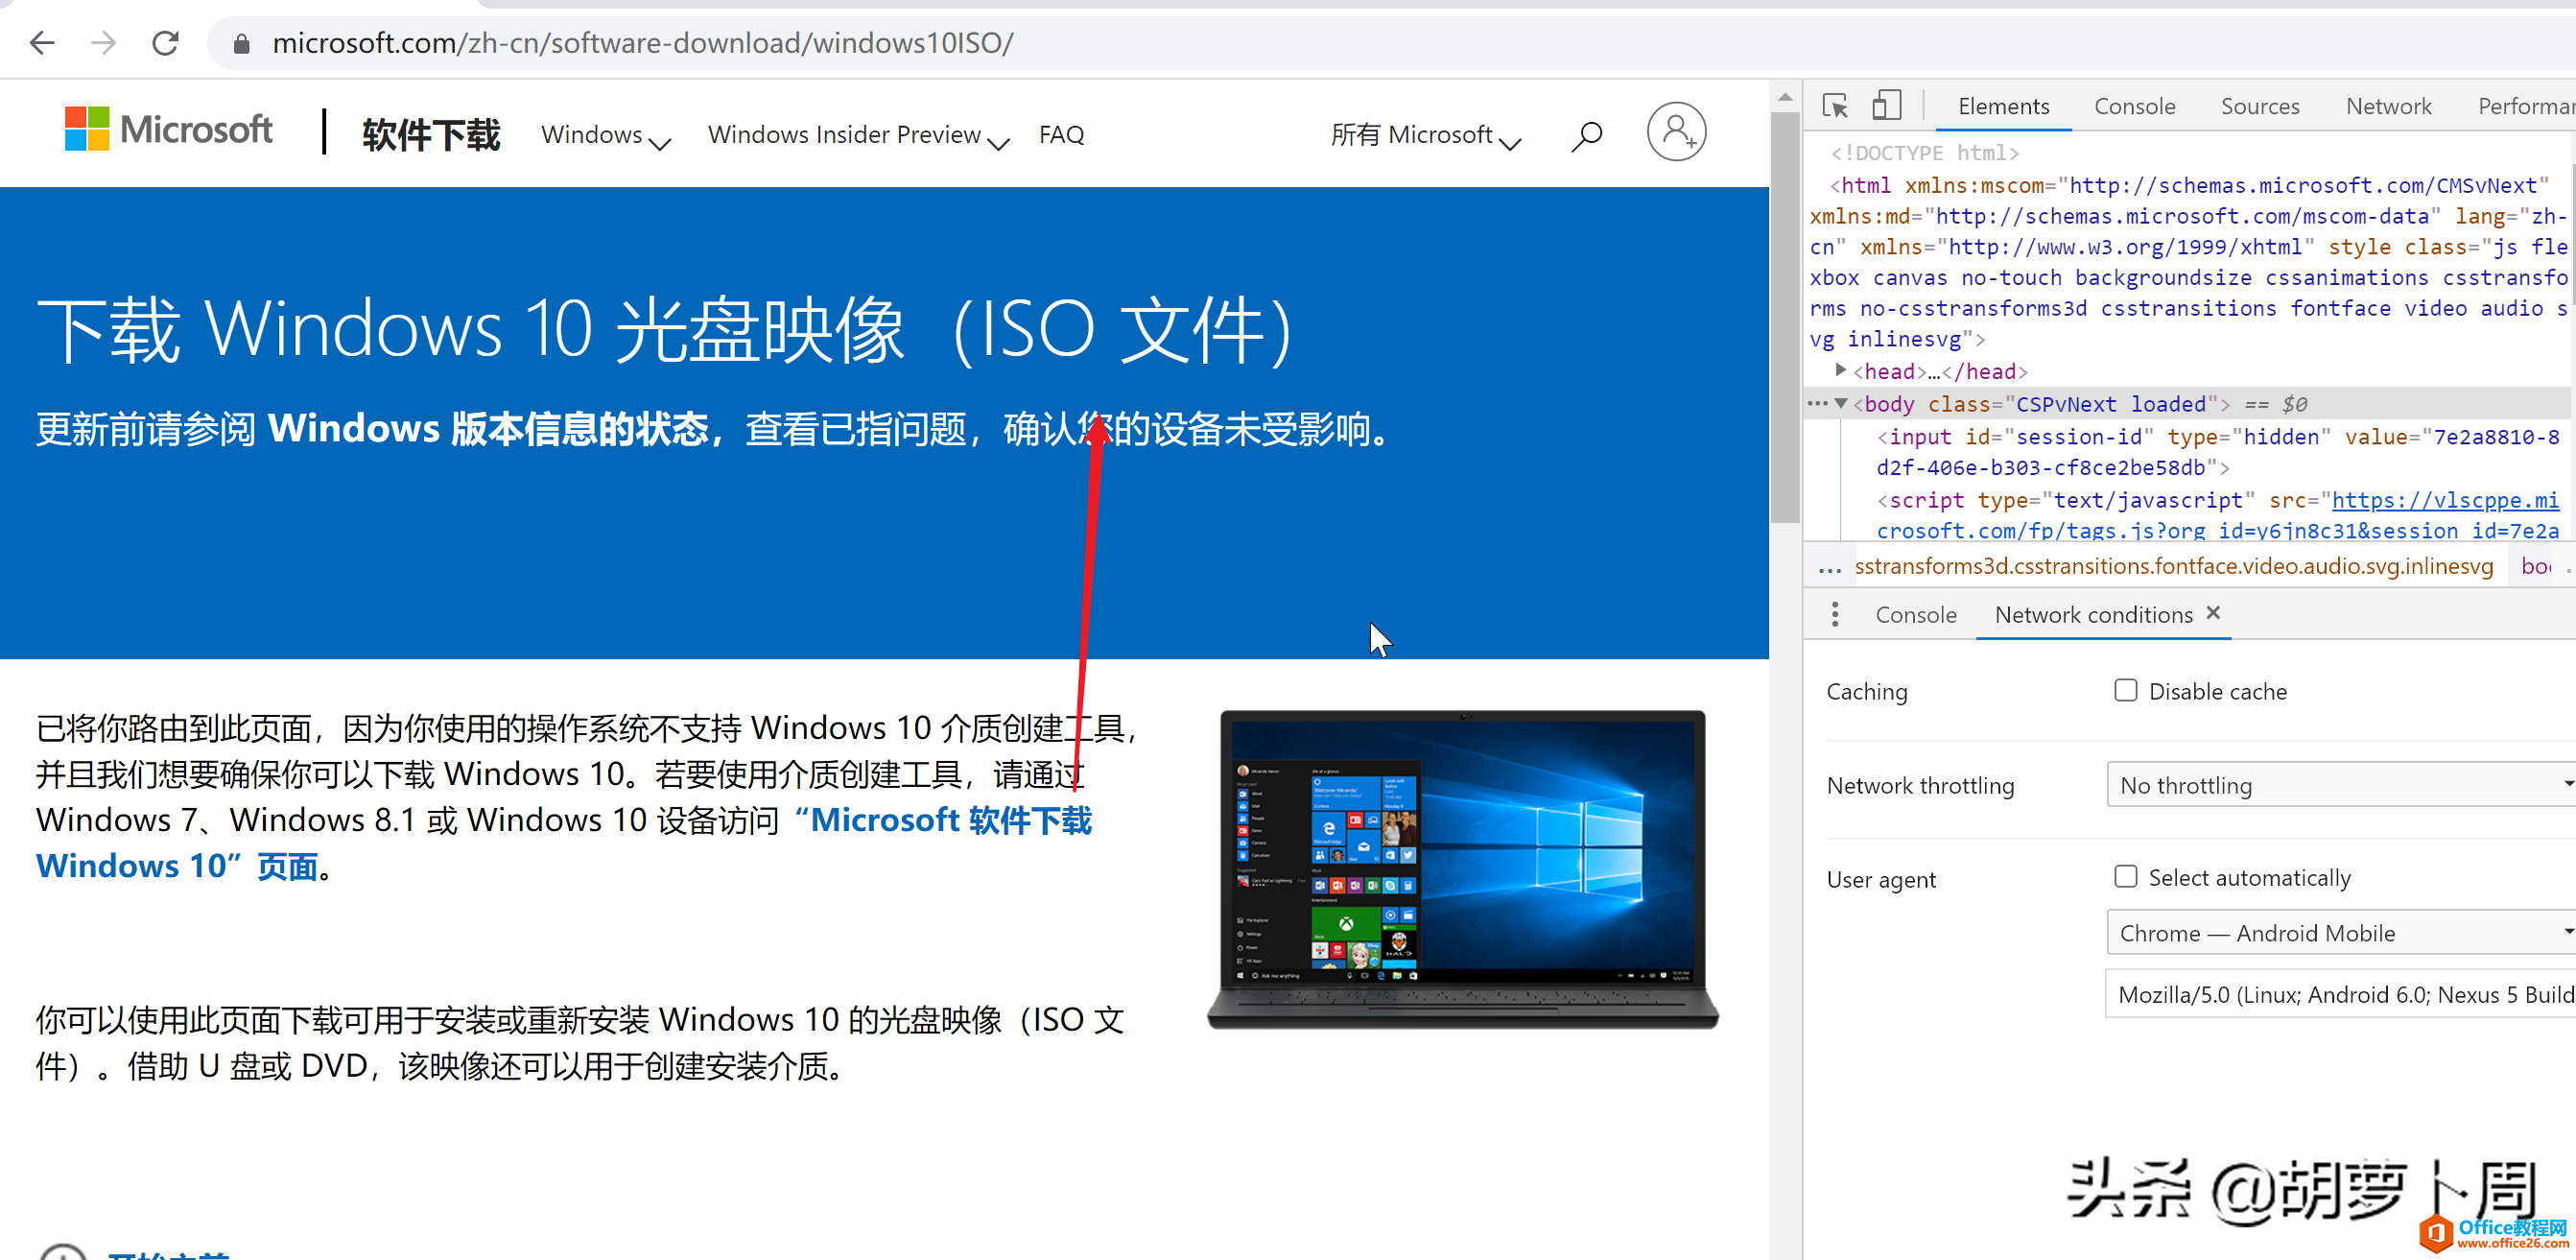Toggle the device toolbar icon in DevTools
Viewport: 2576px width, 1260px height.
[x=1886, y=105]
